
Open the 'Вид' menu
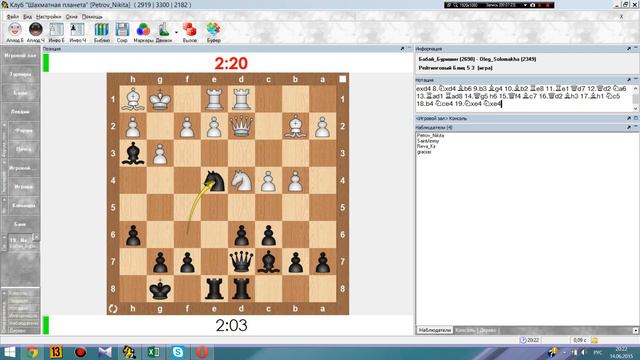click(x=27, y=17)
